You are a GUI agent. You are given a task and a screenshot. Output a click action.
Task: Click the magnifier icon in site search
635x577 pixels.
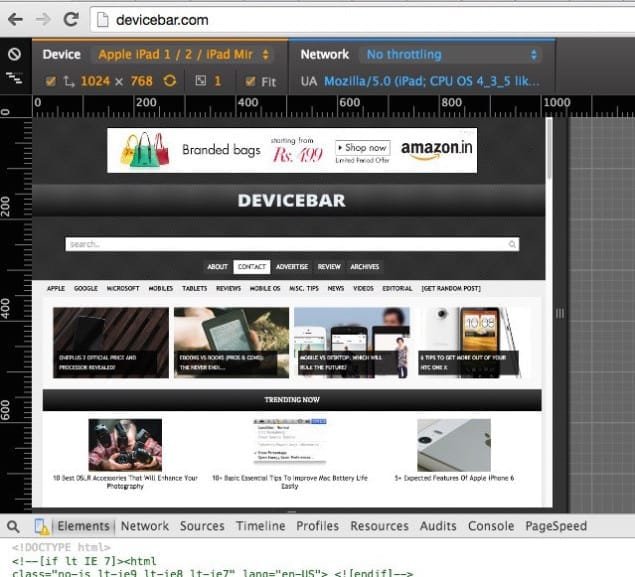513,244
